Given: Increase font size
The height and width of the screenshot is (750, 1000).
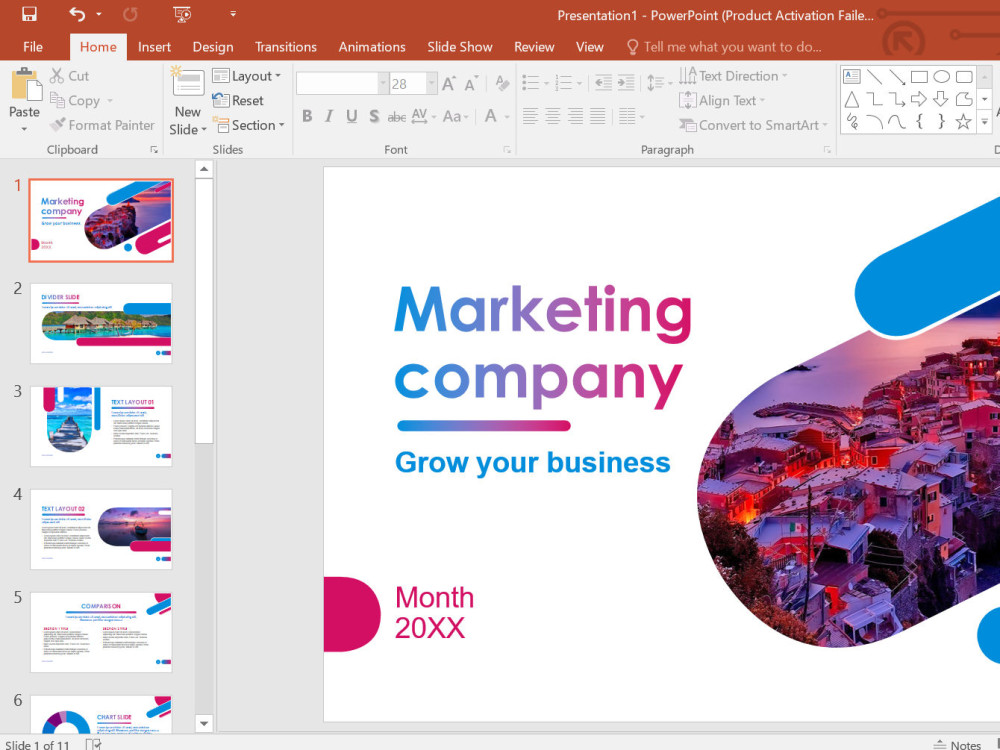Looking at the screenshot, I should [449, 84].
